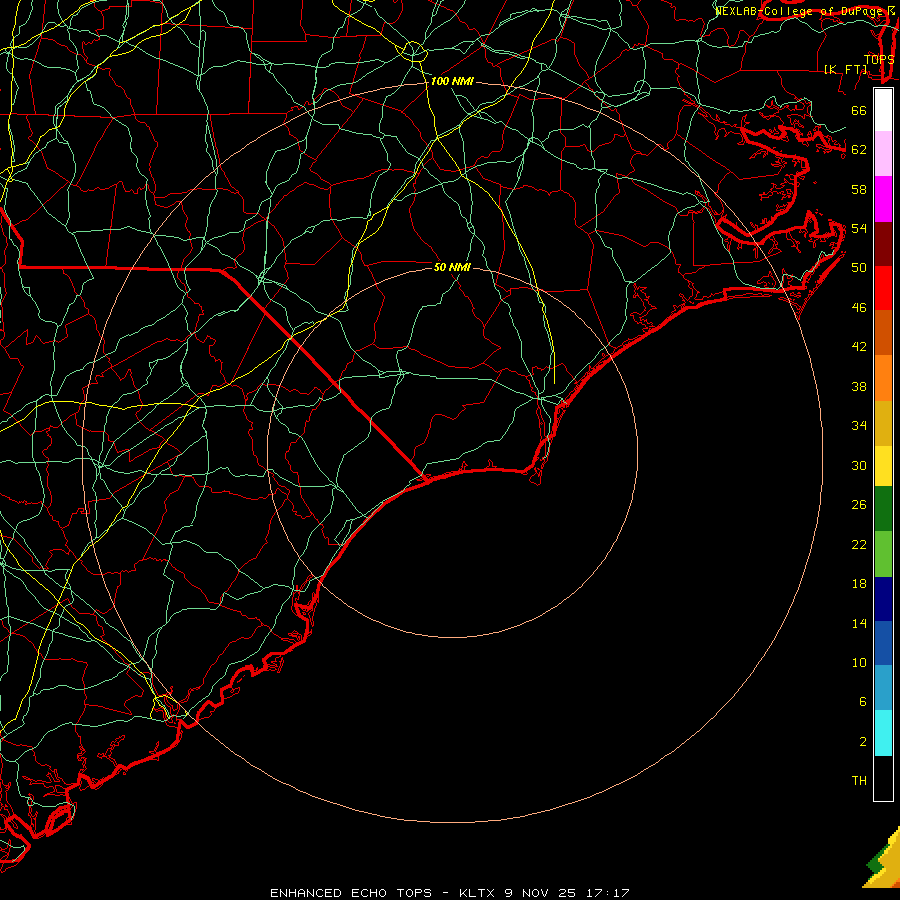Click the "100 NMI" range ring label
This screenshot has height=900, width=900.
[452, 82]
